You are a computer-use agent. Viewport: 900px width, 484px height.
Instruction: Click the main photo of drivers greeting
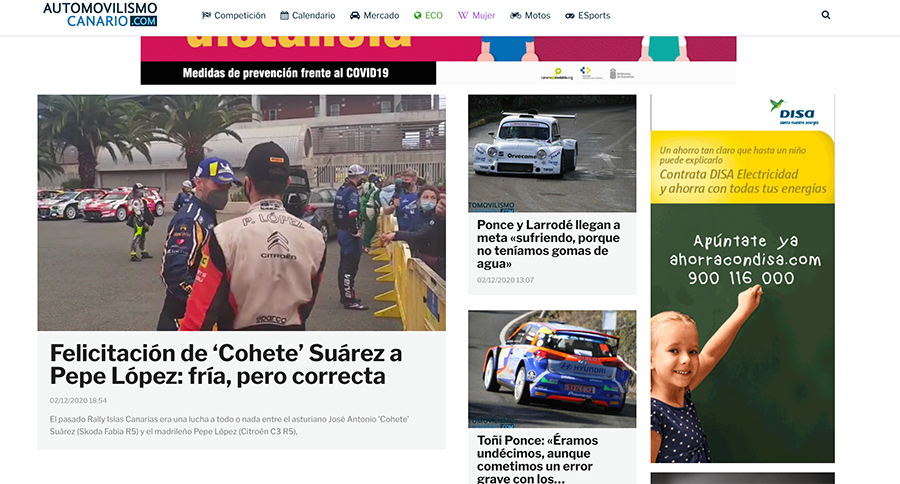[x=242, y=212]
